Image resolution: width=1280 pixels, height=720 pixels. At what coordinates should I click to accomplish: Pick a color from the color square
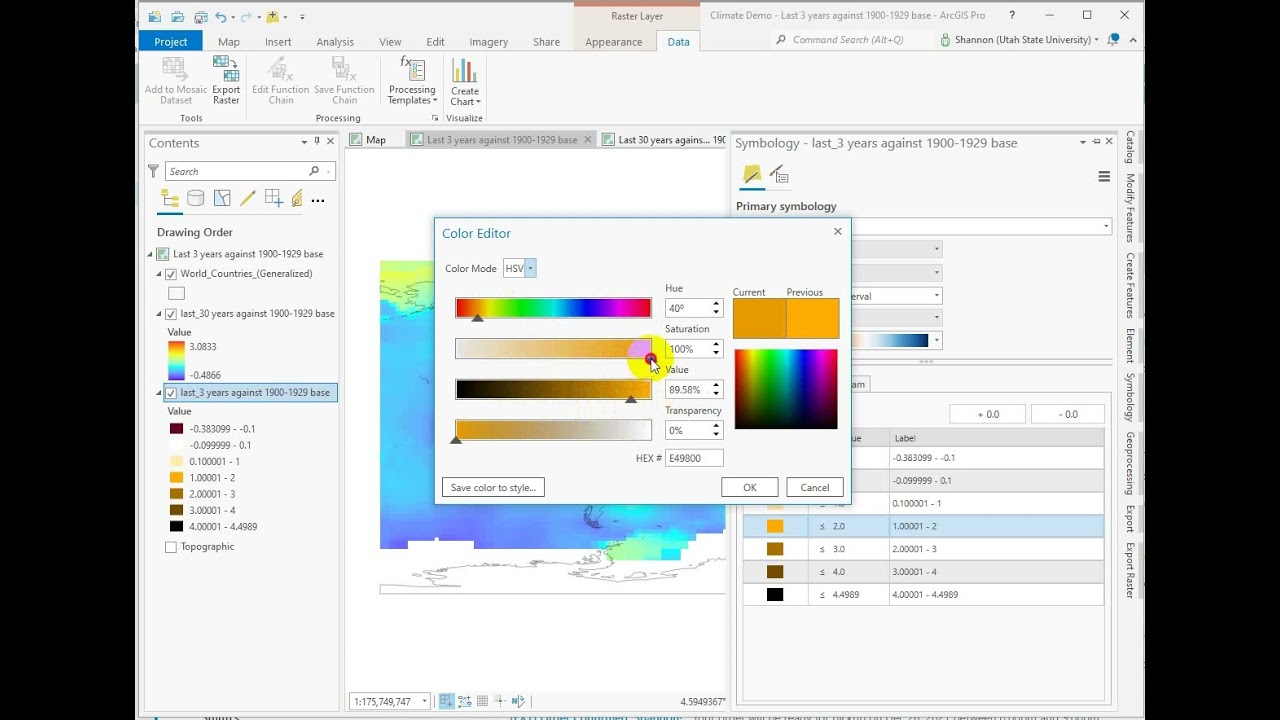[786, 389]
